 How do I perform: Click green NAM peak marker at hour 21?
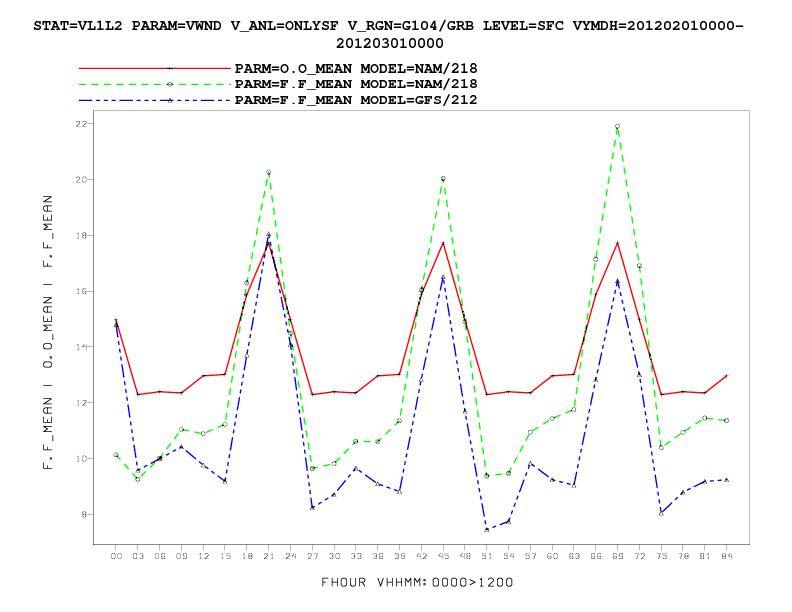click(x=268, y=172)
